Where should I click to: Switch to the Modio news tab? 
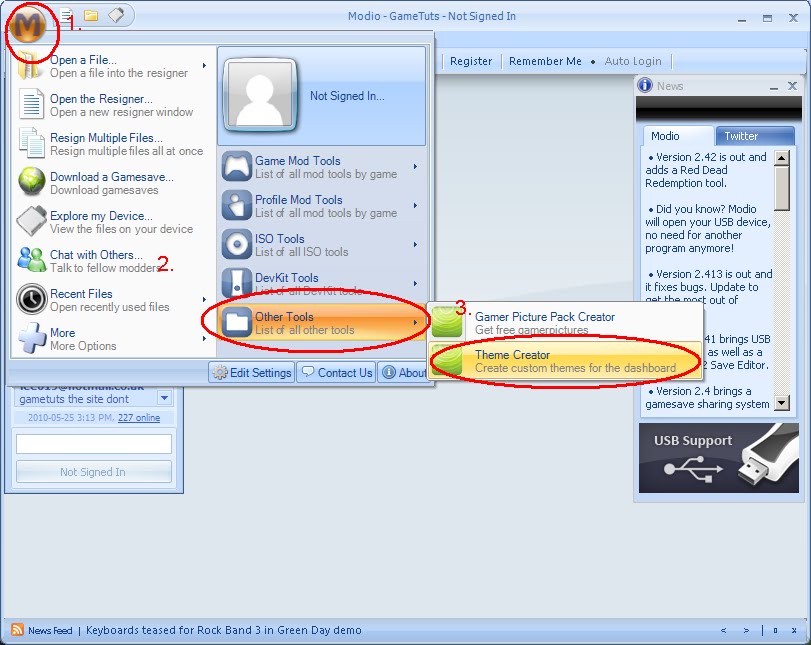click(679, 136)
